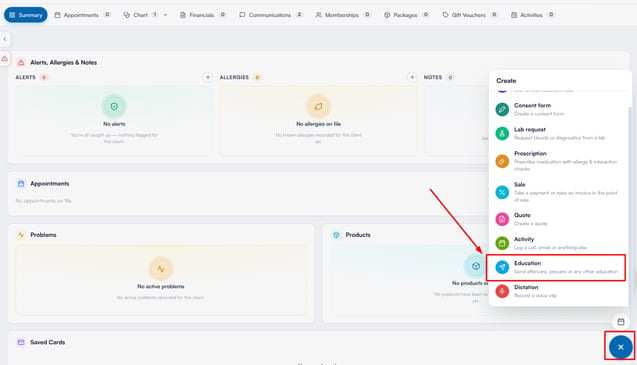Choose Dictation from the Create menu
The height and width of the screenshot is (365, 637).
(559, 291)
